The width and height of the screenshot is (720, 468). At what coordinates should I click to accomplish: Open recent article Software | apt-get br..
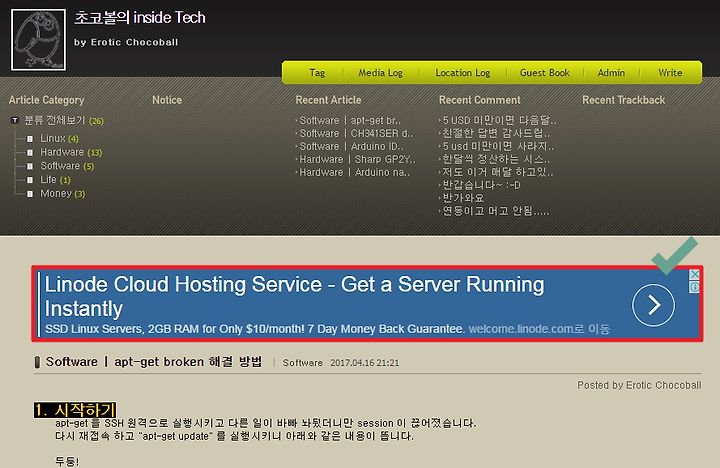350,120
